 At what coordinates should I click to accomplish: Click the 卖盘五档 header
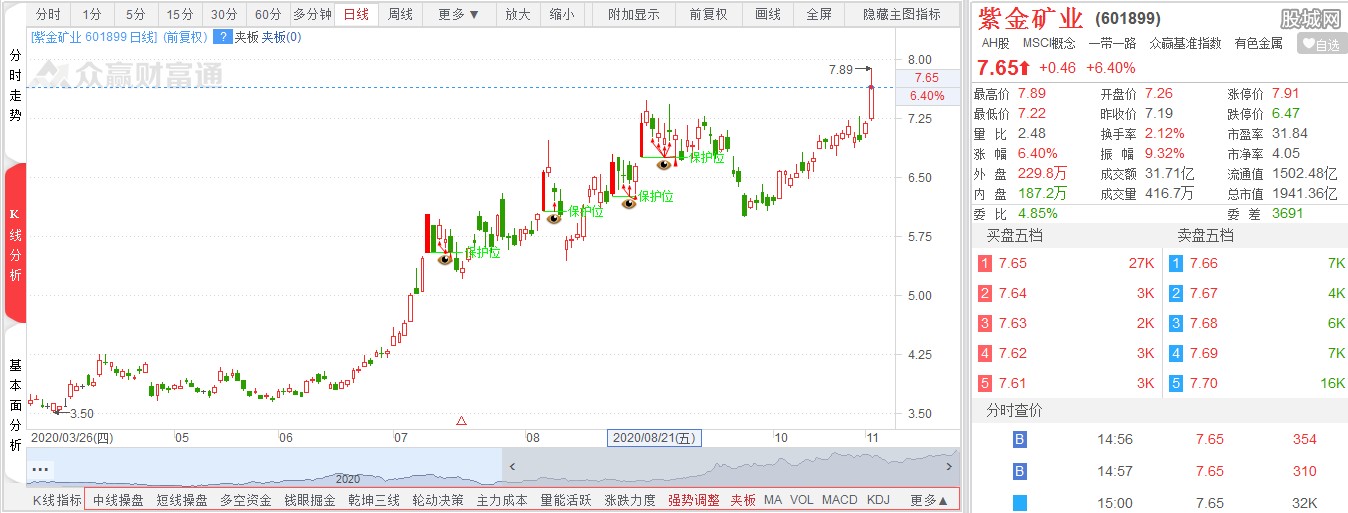[1205, 236]
